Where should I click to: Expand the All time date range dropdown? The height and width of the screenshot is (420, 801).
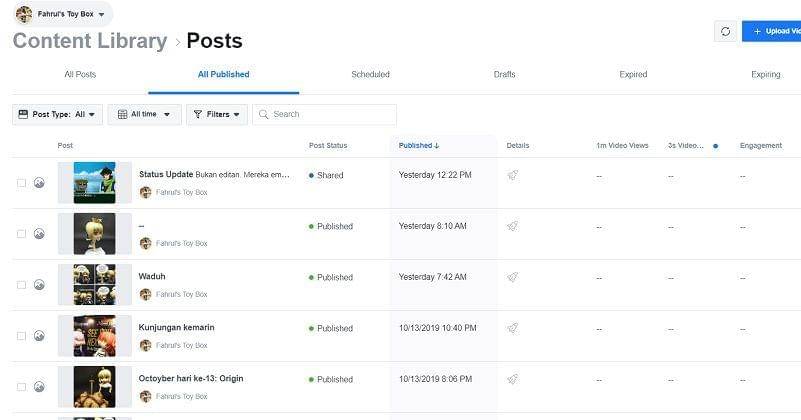point(144,115)
